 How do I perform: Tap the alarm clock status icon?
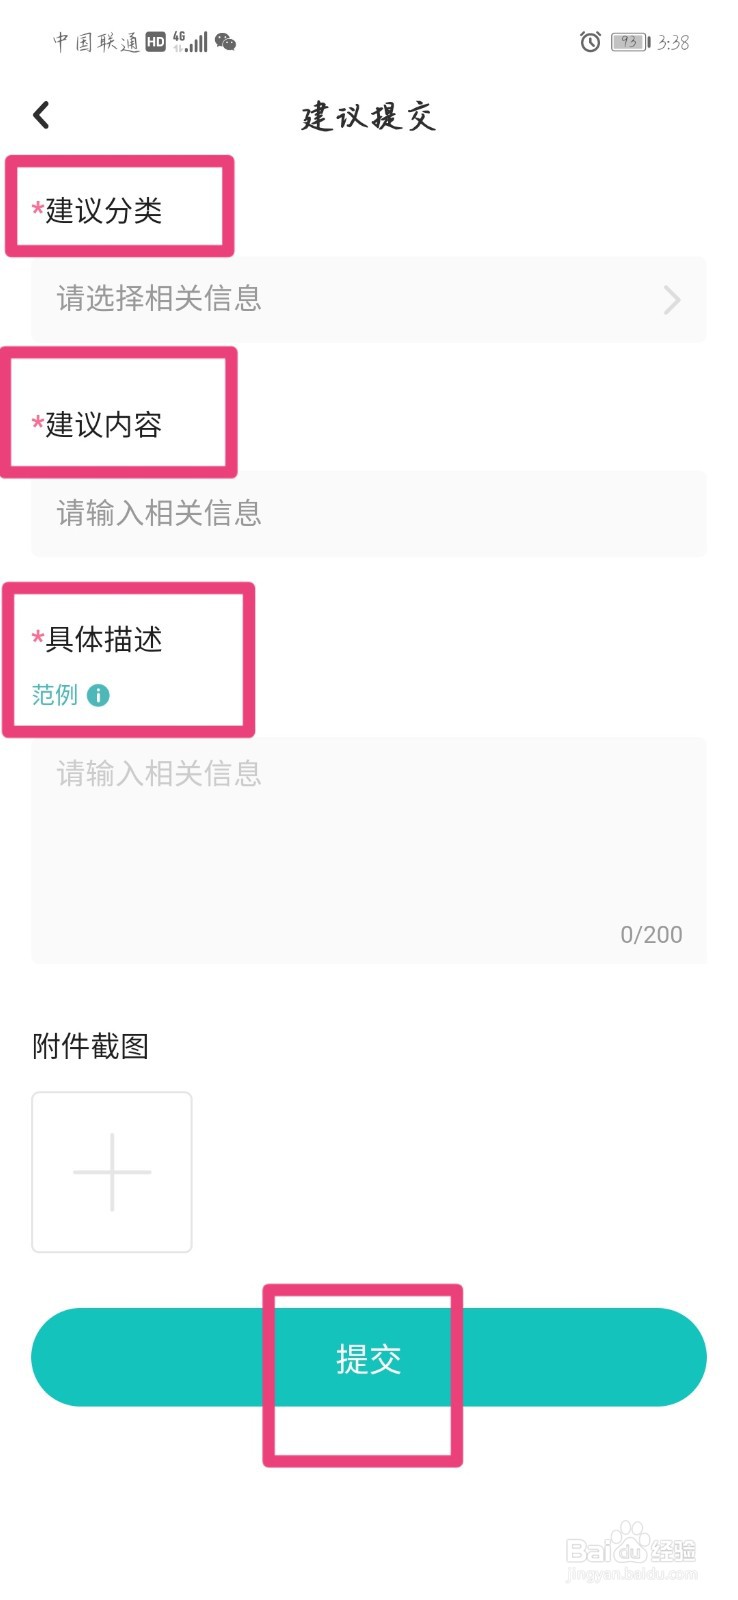tap(591, 42)
